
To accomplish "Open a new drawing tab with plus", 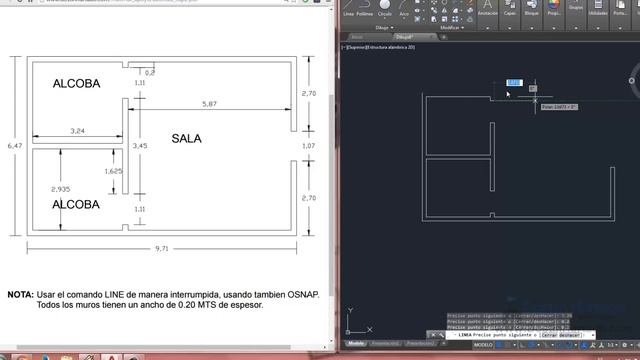I will pyautogui.click(x=444, y=37).
